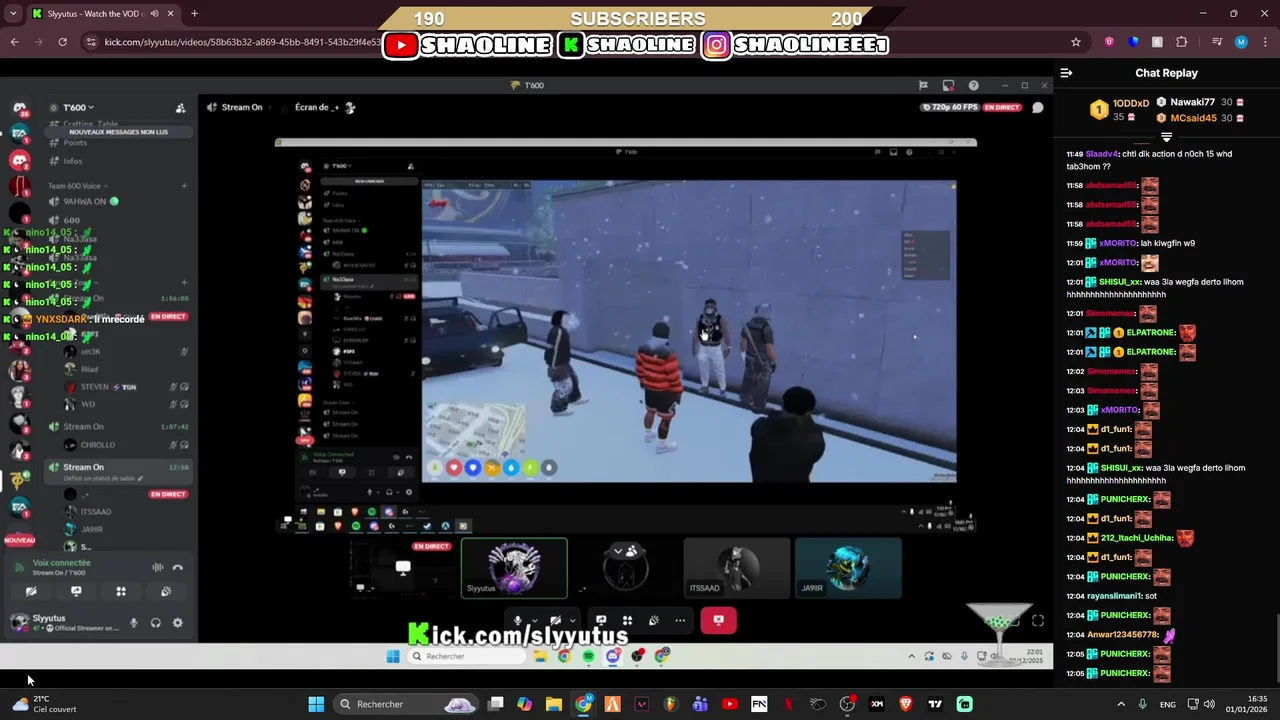Open chat user rayanslimani1 profile
Screen dimensions: 1280x720
point(1114,596)
